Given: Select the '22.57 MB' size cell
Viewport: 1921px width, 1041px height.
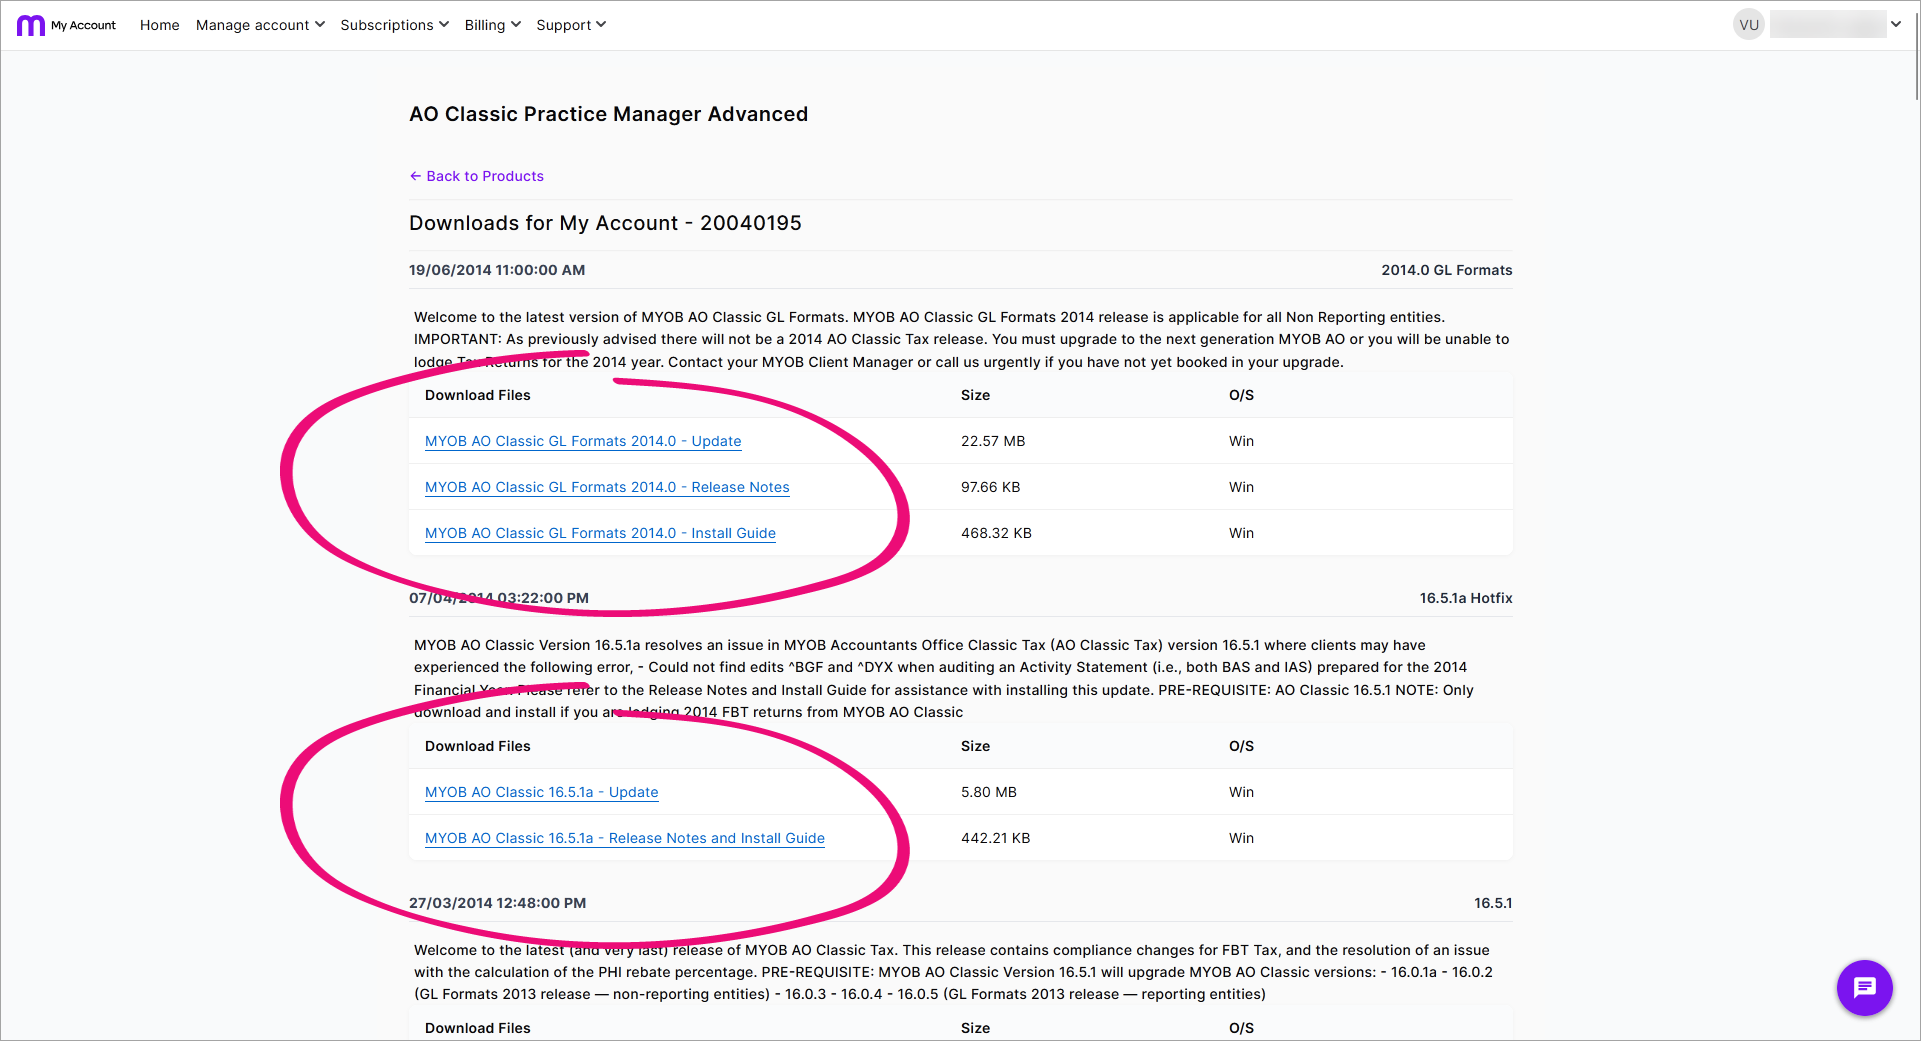Looking at the screenshot, I should 993,441.
